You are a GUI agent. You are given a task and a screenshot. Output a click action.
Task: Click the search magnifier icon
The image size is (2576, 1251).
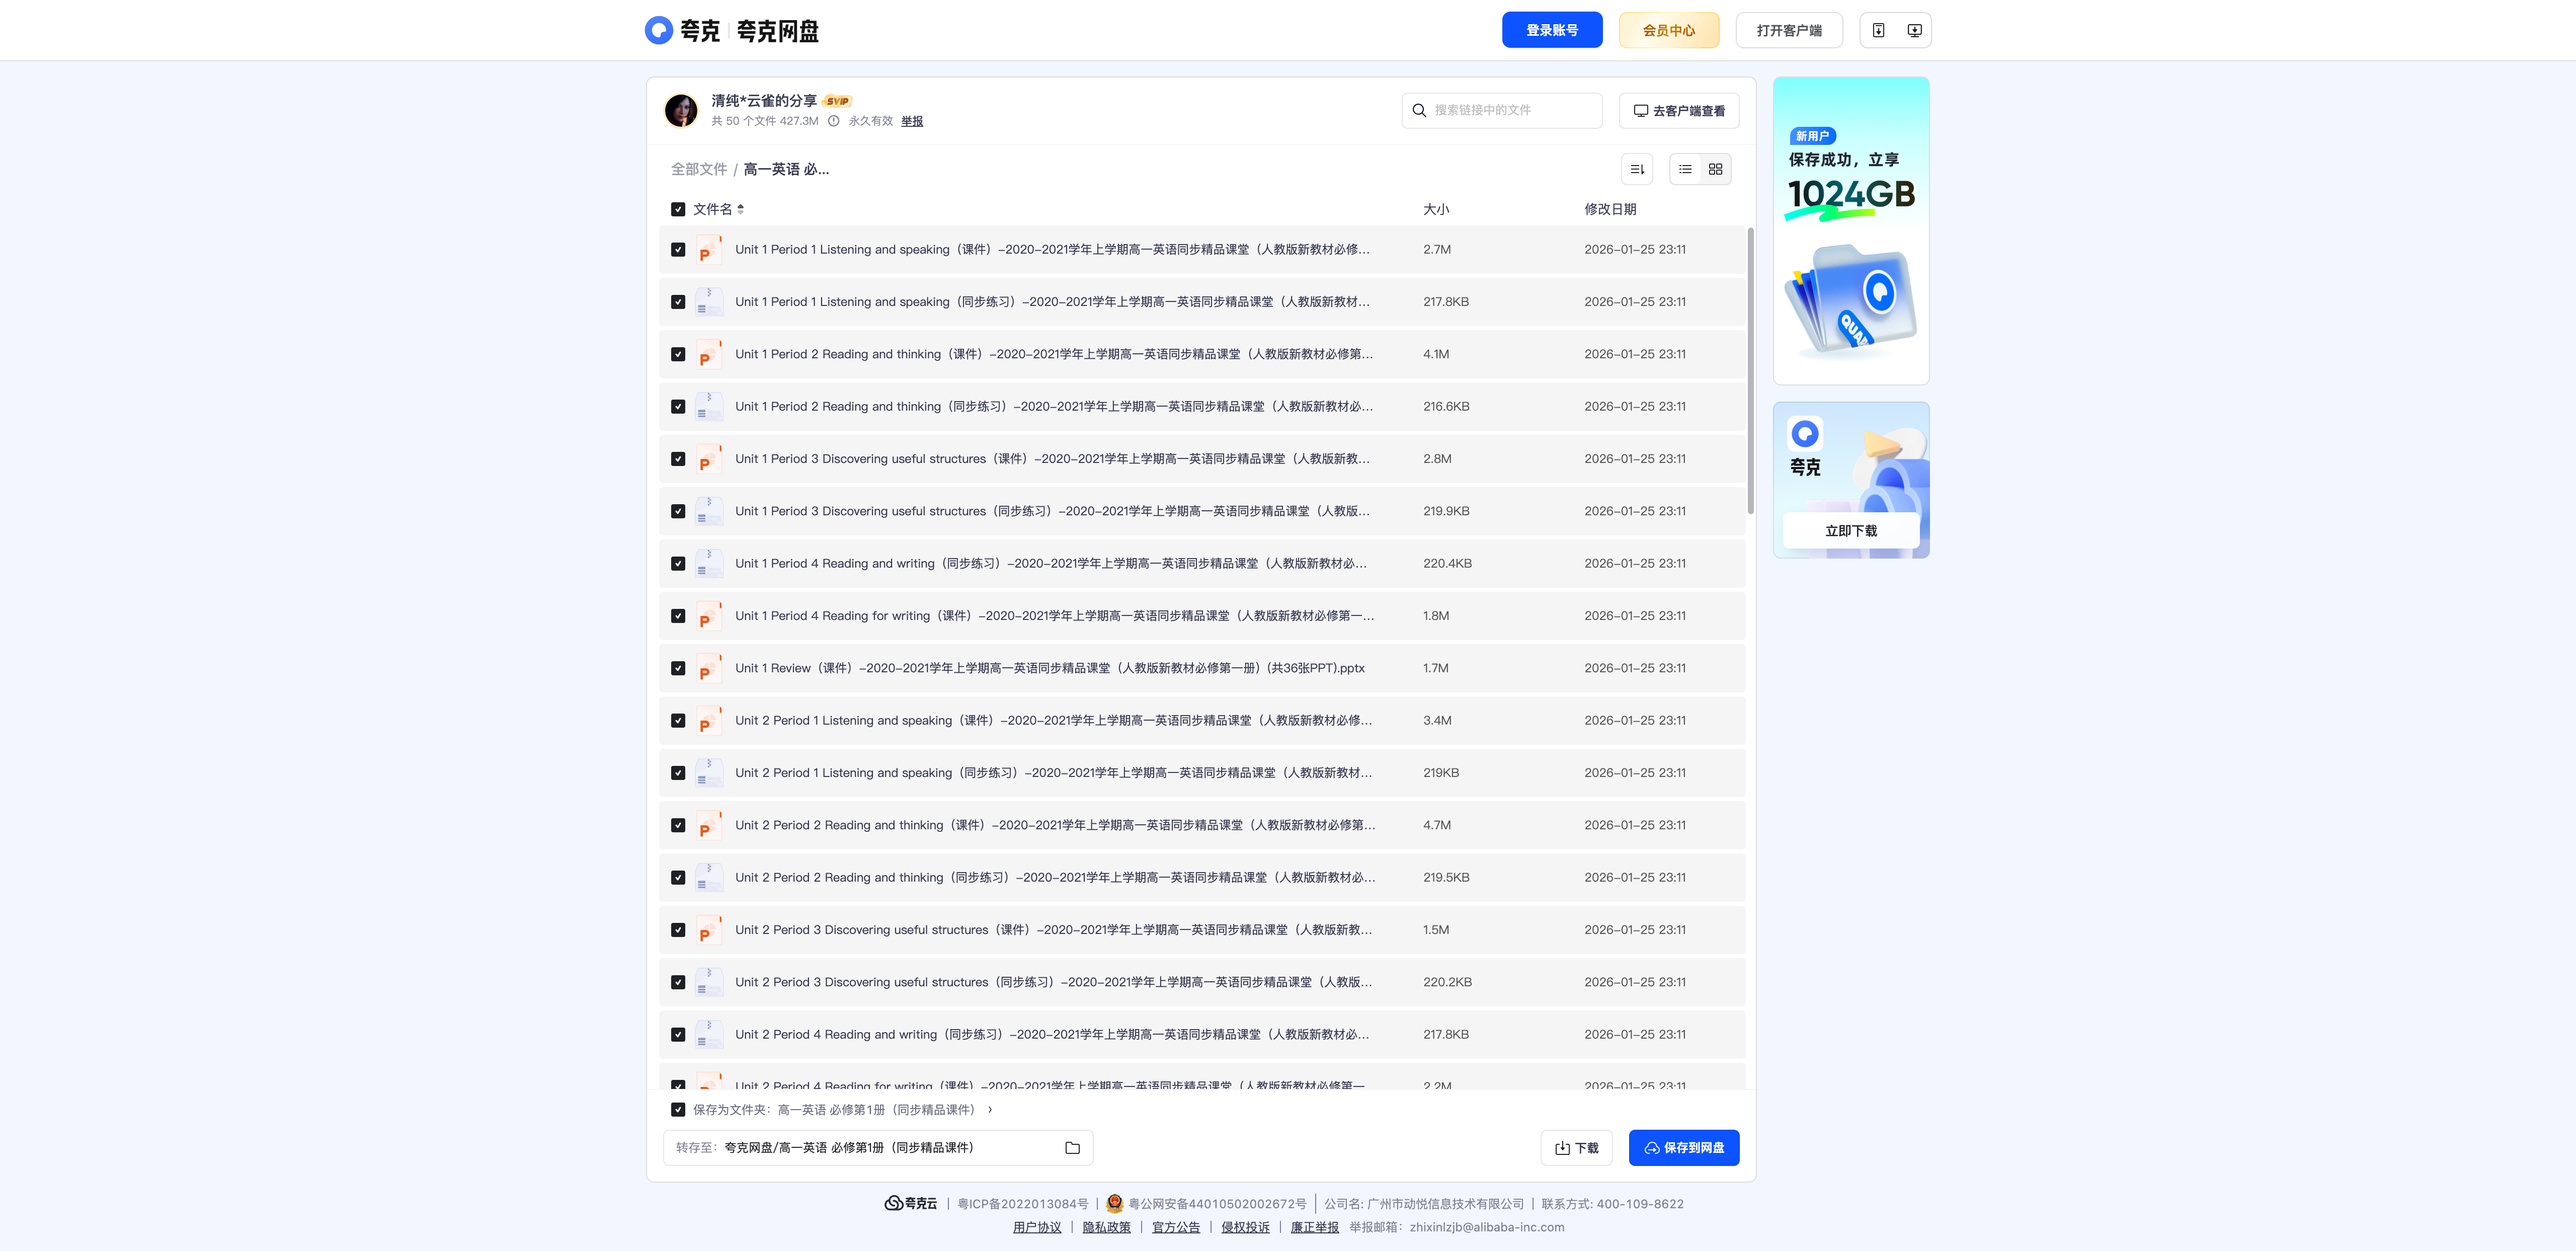point(1419,110)
